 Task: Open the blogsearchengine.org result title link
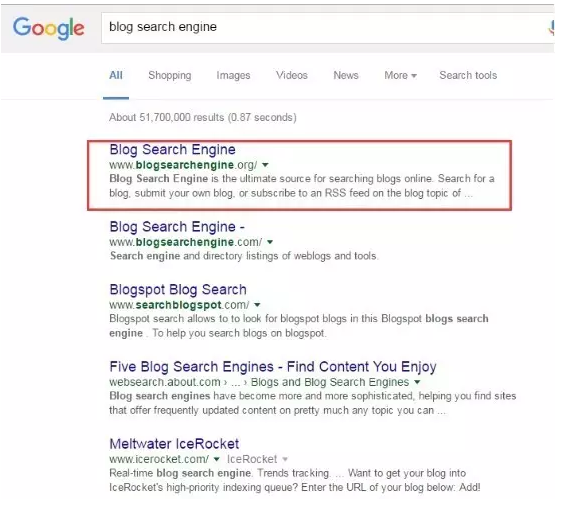172,150
